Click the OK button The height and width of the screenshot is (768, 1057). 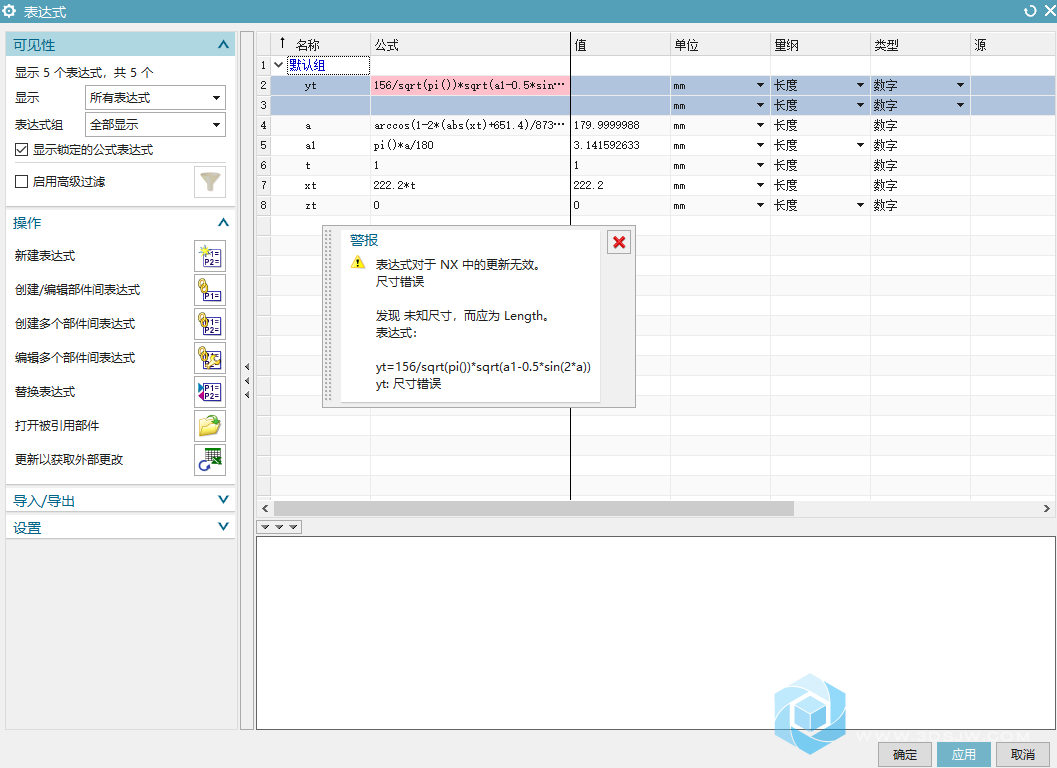pyautogui.click(x=904, y=755)
